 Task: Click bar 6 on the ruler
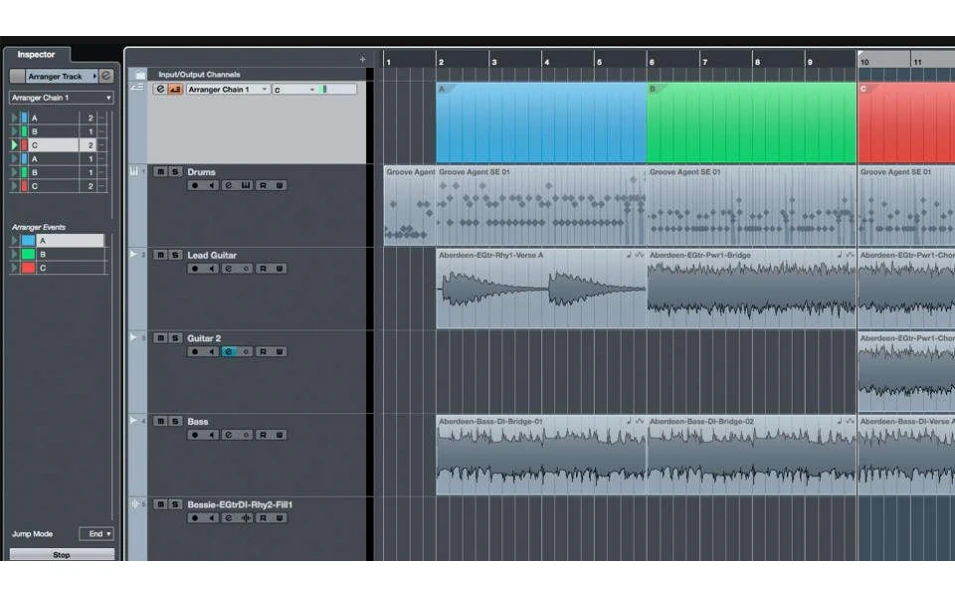(x=652, y=62)
